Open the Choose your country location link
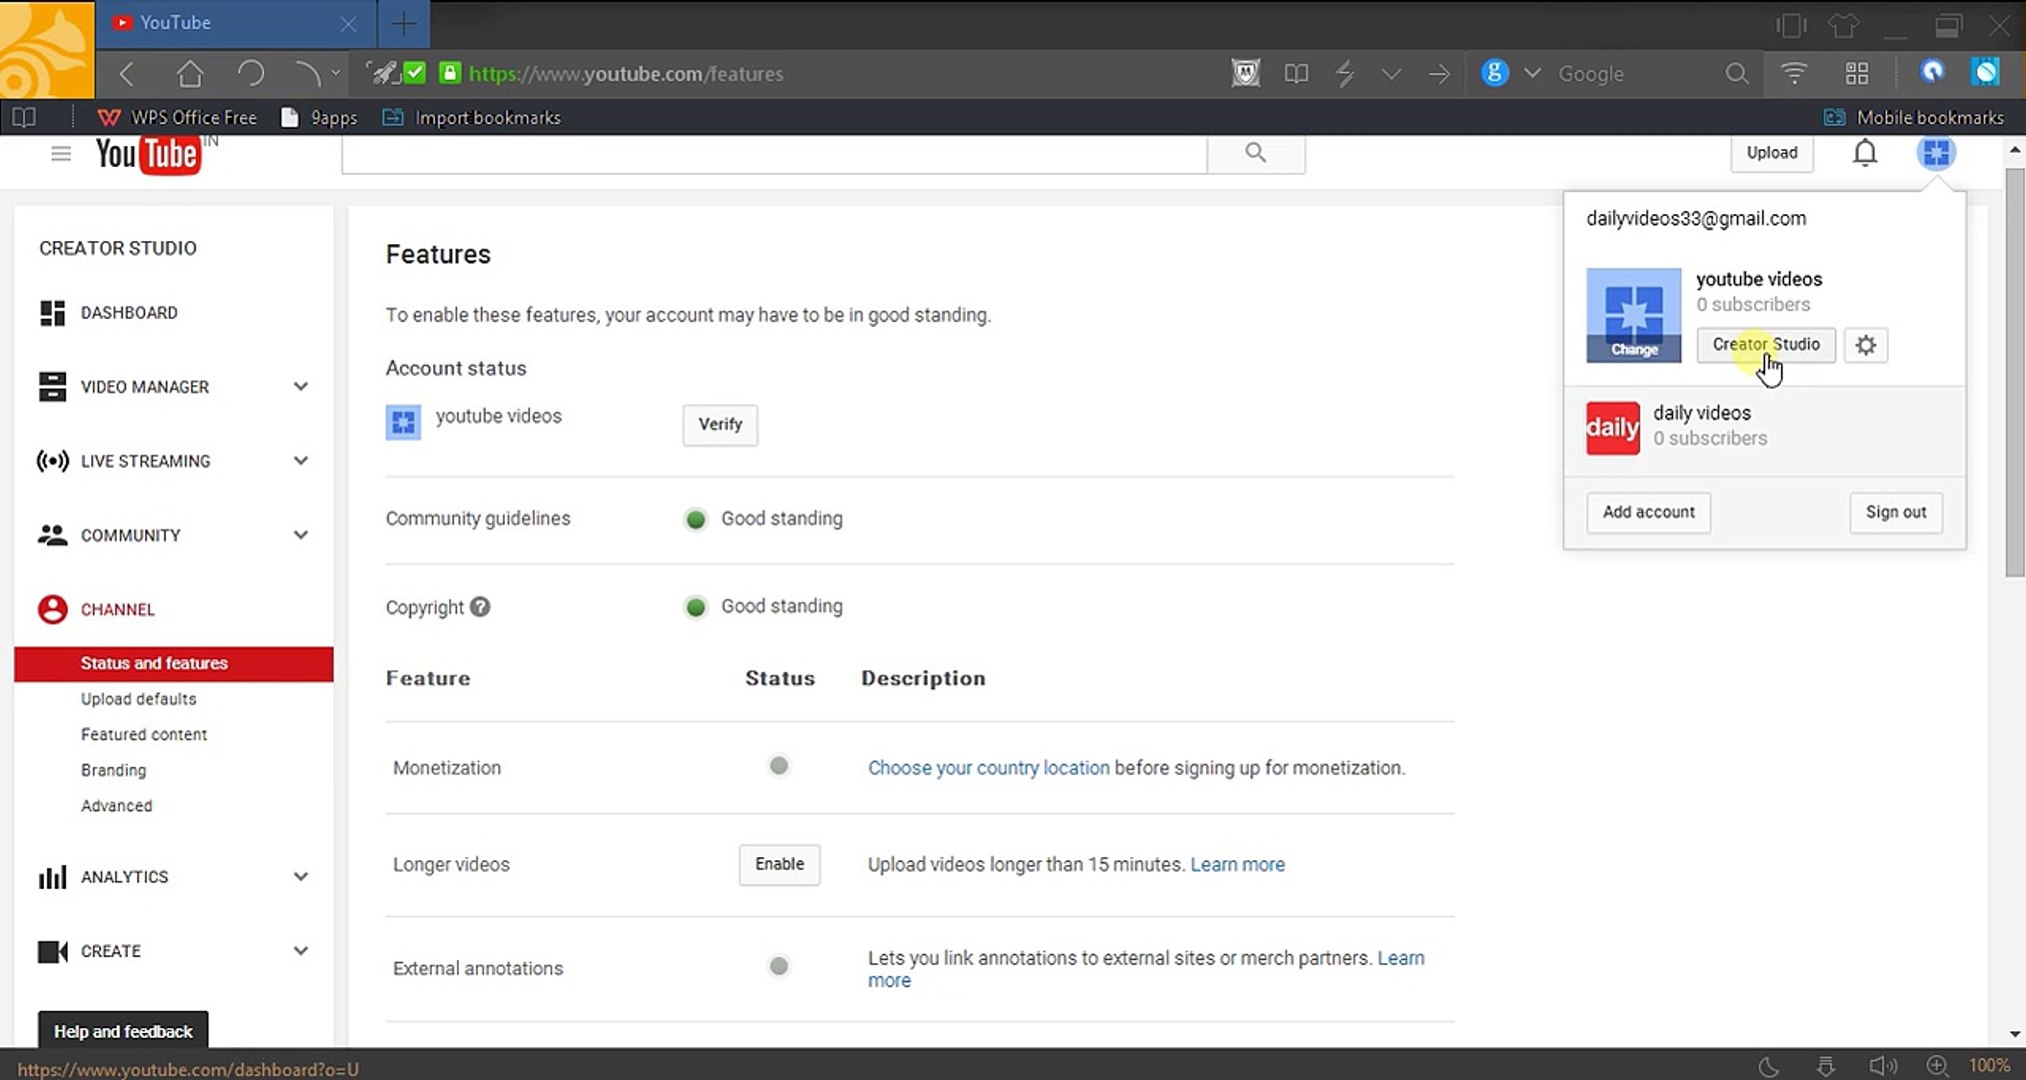This screenshot has width=2026, height=1080. (x=988, y=768)
